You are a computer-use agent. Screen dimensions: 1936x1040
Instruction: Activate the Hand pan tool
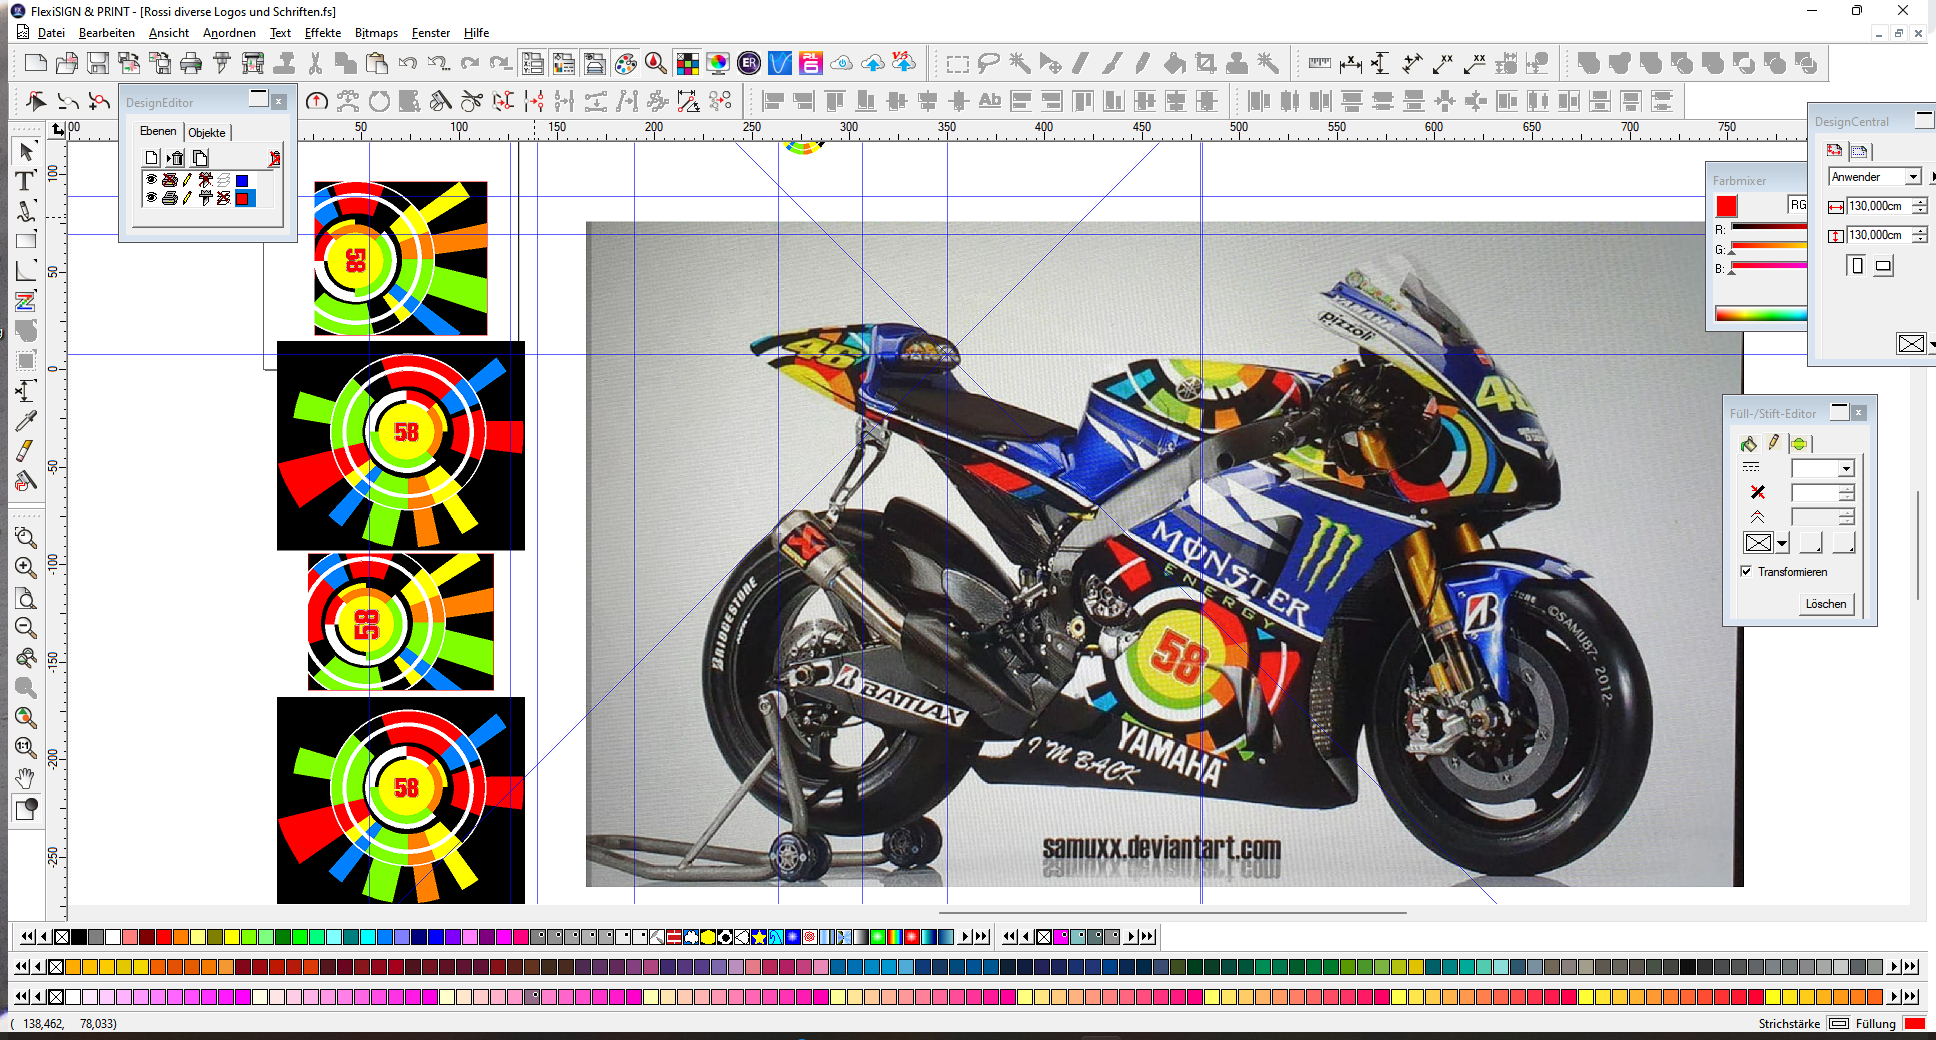click(x=25, y=778)
